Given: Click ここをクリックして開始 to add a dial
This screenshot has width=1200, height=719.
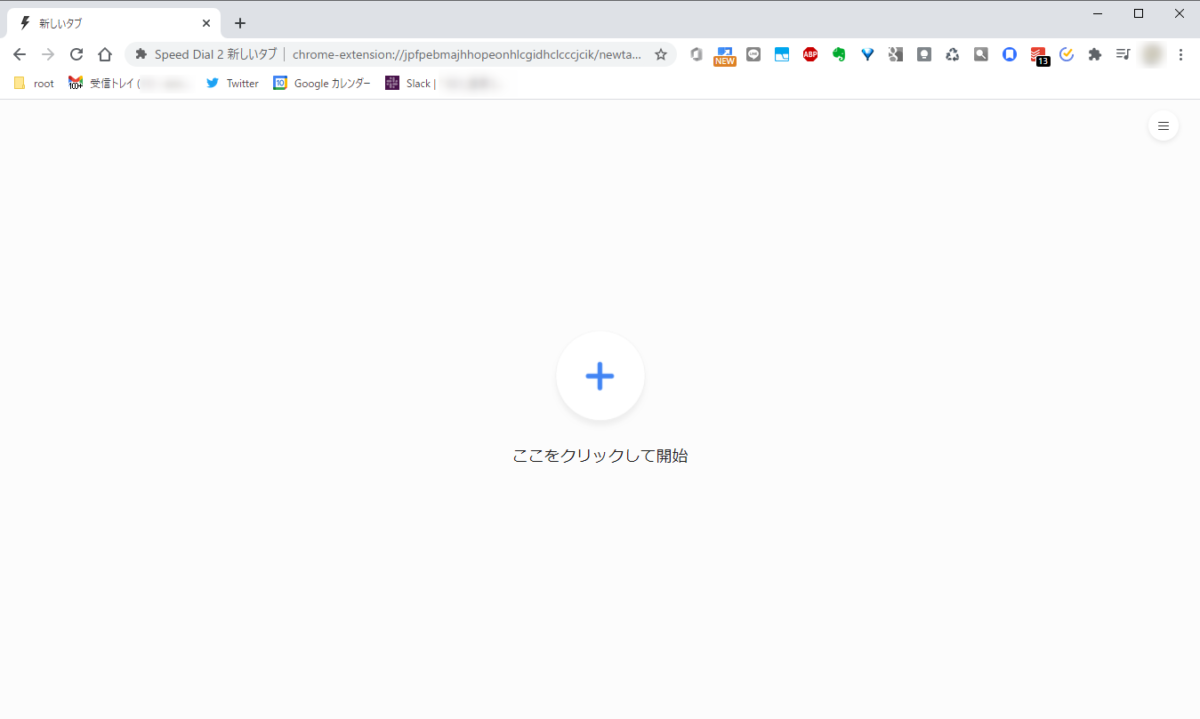Looking at the screenshot, I should tap(599, 455).
